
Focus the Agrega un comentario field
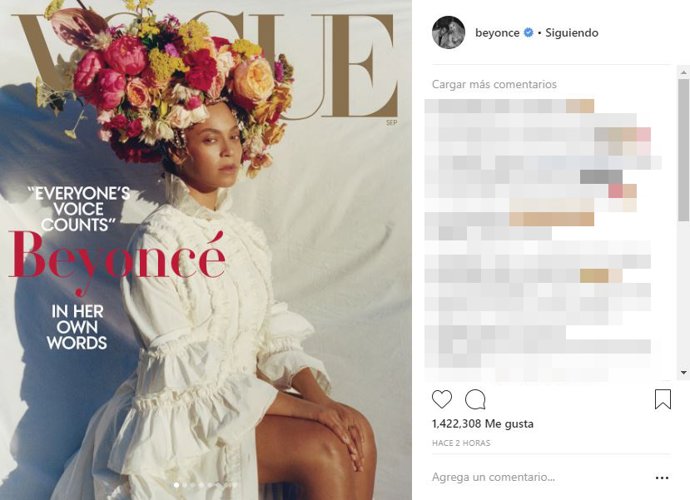(x=539, y=477)
